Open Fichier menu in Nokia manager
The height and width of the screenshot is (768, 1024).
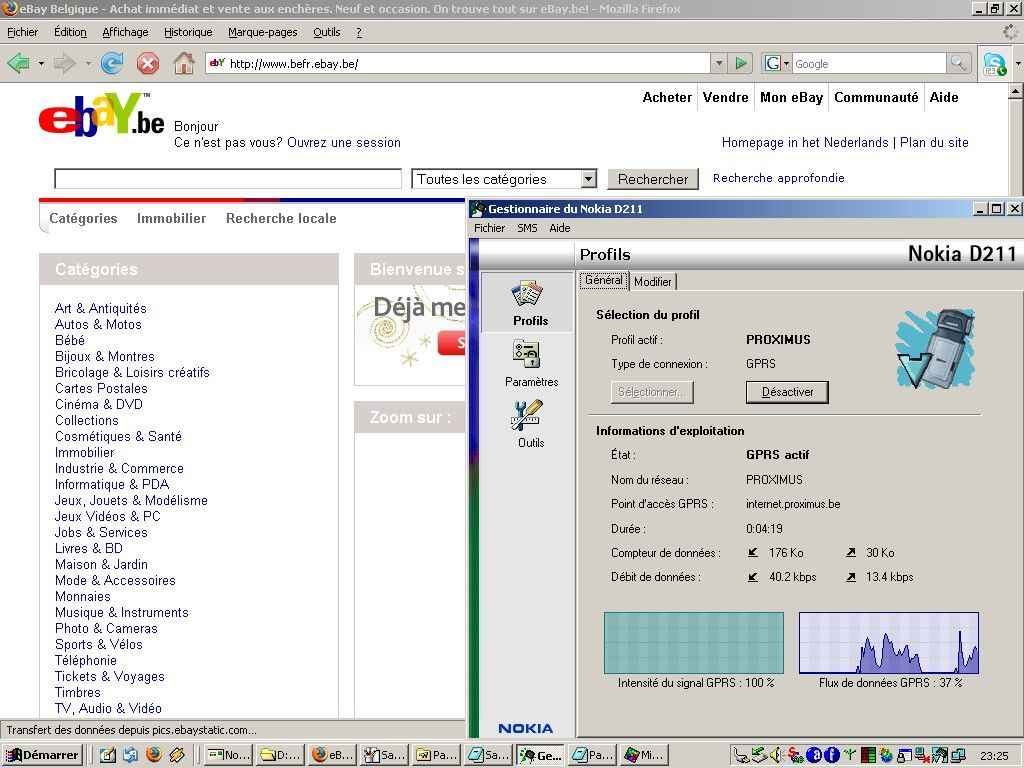tap(489, 228)
